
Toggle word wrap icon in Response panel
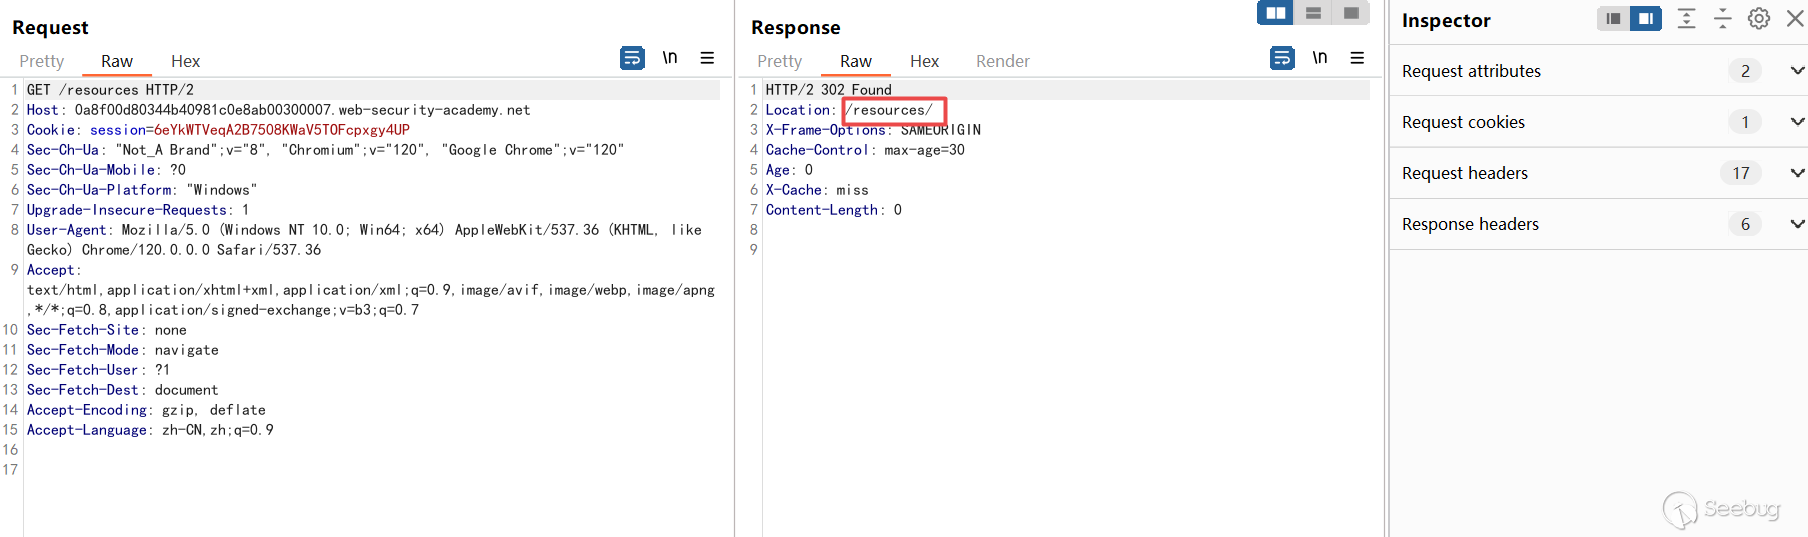(1282, 58)
